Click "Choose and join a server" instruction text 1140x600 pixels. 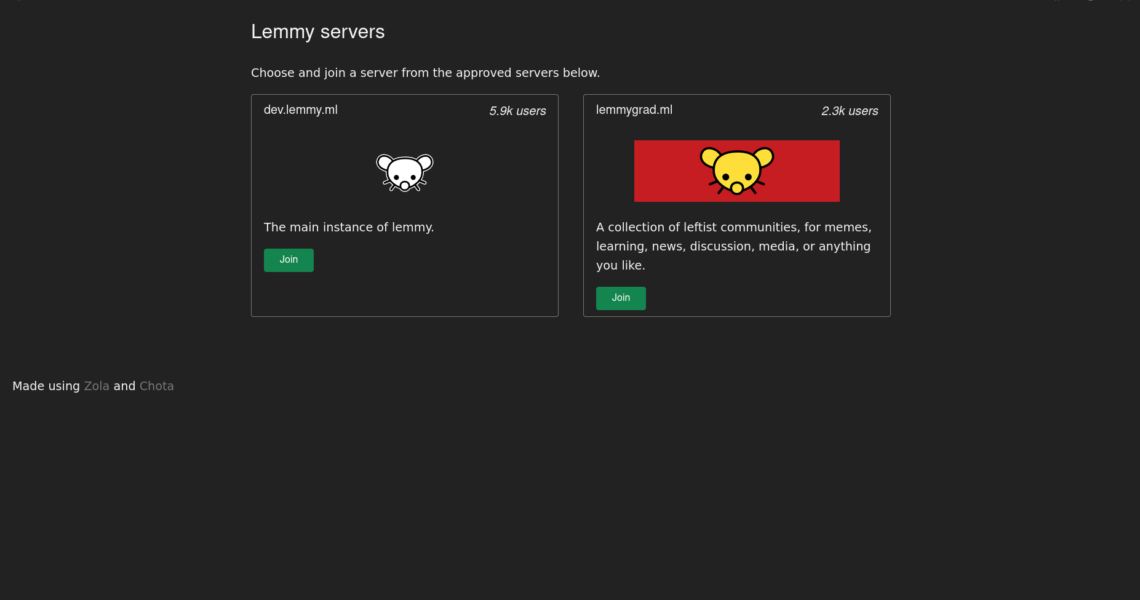point(425,73)
